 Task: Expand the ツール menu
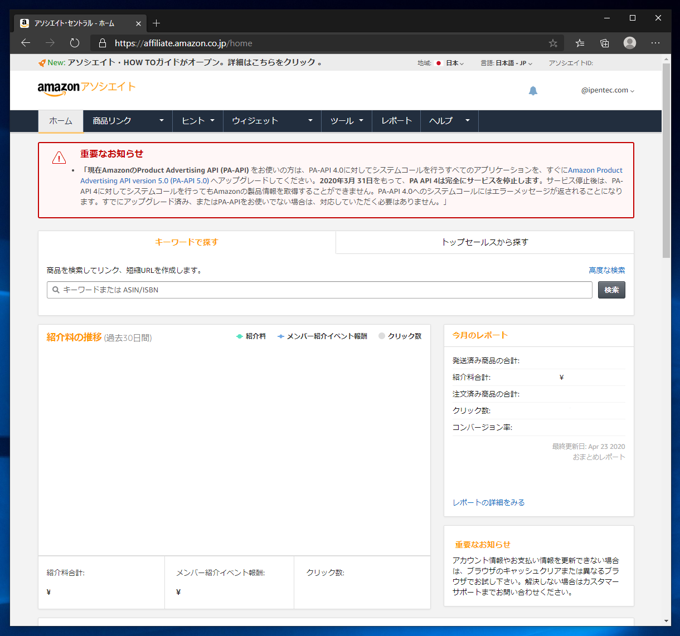tap(347, 121)
